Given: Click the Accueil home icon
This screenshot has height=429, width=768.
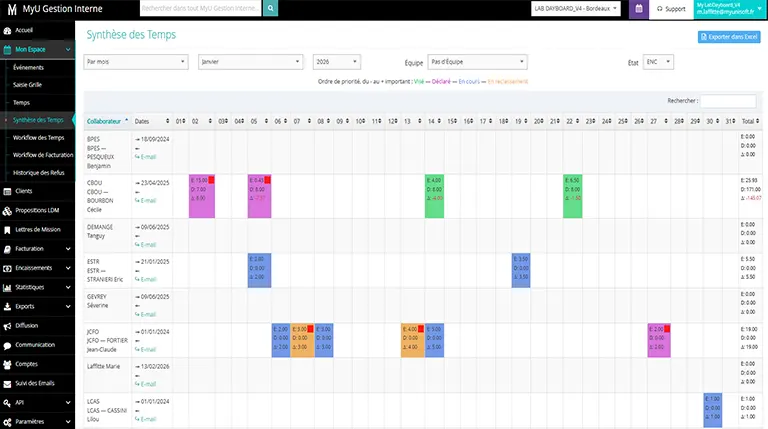Looking at the screenshot, I should tap(7, 30).
